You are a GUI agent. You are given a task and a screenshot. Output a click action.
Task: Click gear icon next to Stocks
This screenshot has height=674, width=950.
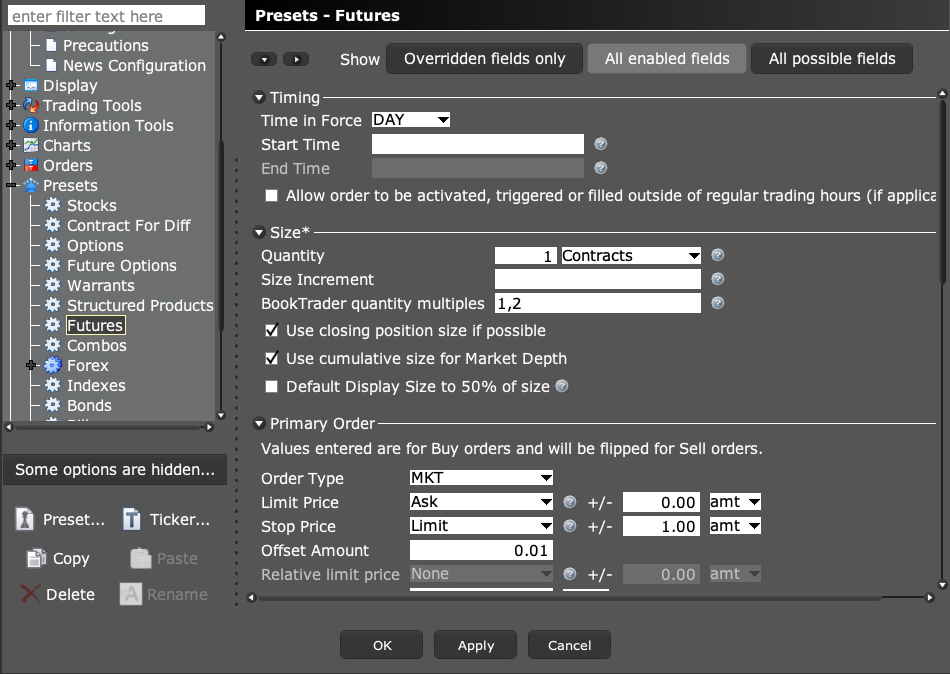point(53,205)
